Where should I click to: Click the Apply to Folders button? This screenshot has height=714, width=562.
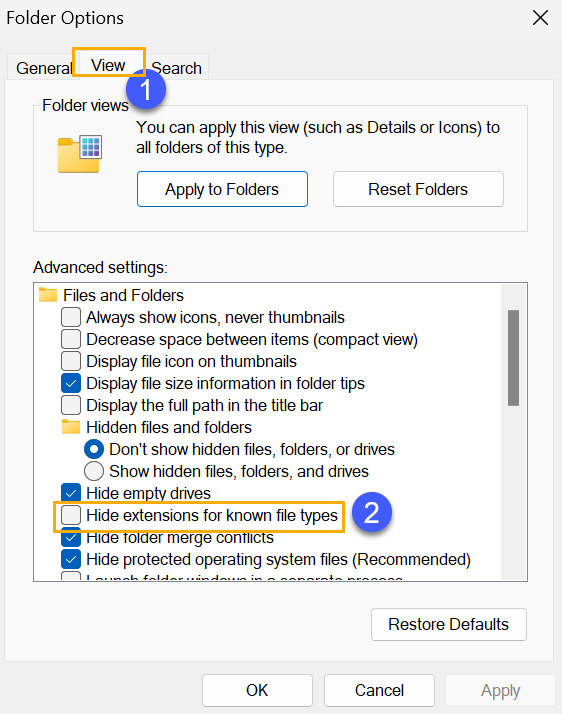(x=222, y=189)
